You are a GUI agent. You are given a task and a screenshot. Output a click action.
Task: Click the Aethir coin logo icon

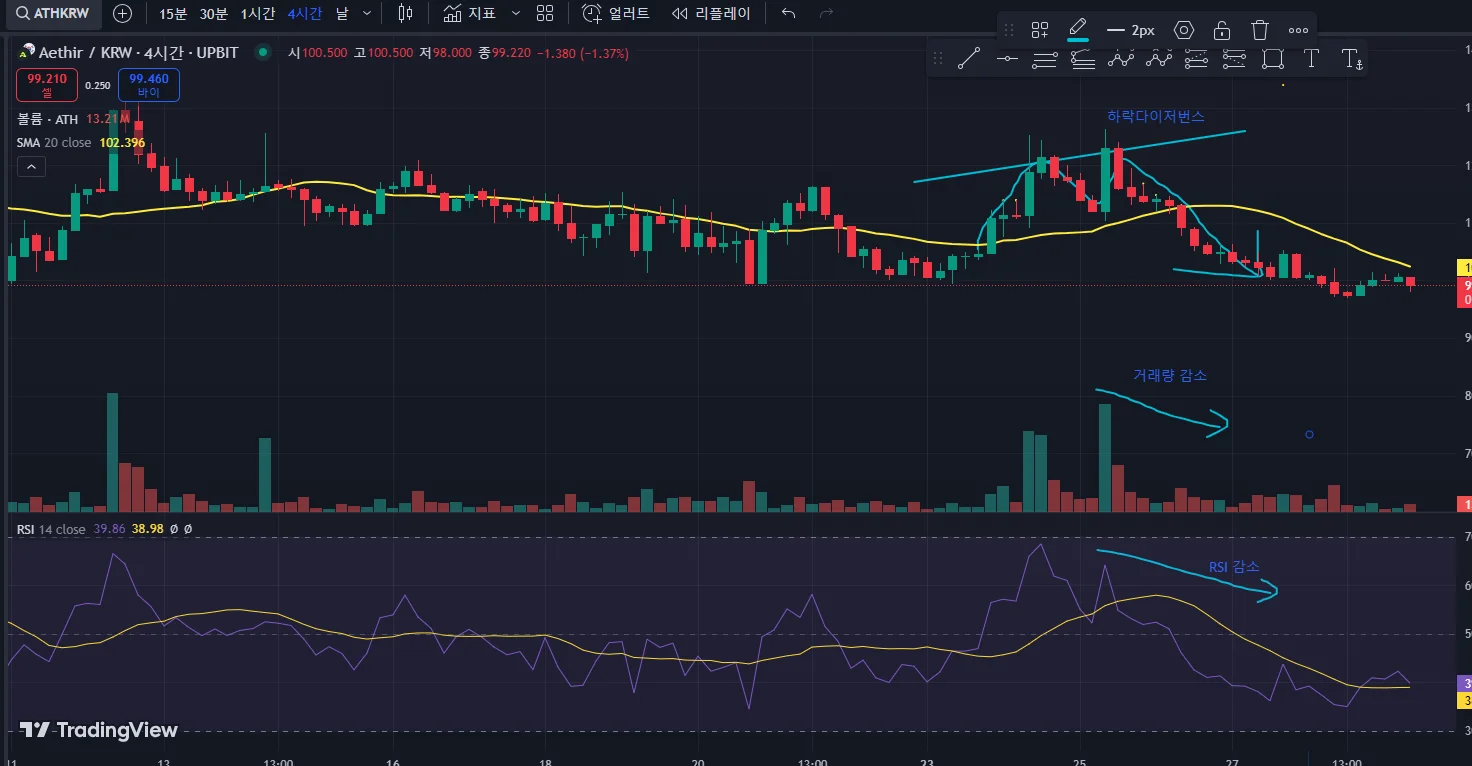tap(25, 52)
